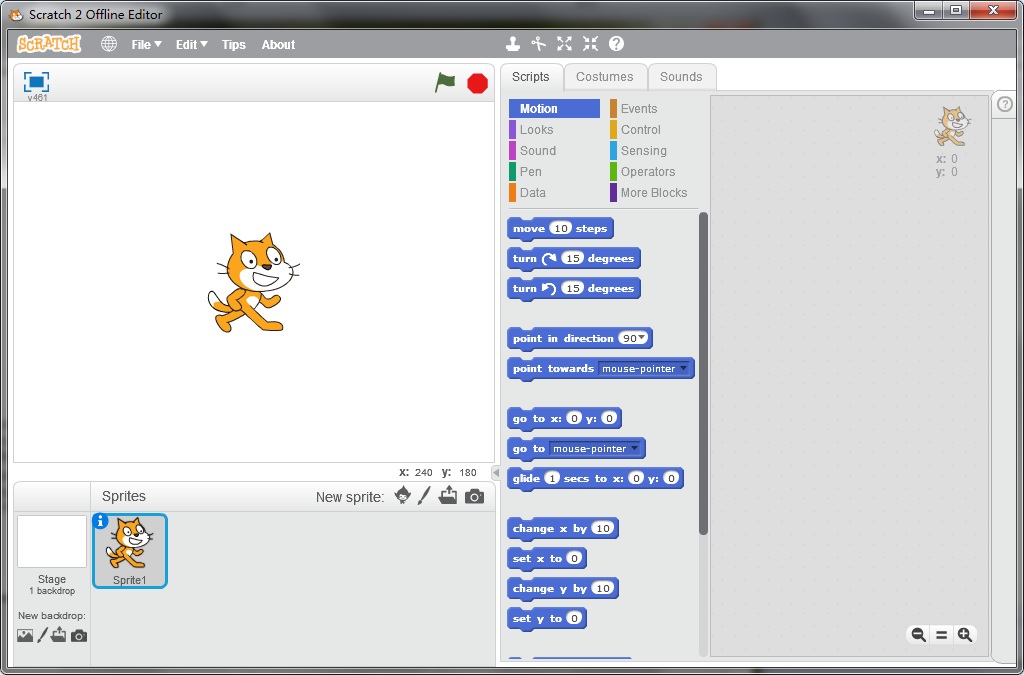Select the Control block category

[653, 130]
